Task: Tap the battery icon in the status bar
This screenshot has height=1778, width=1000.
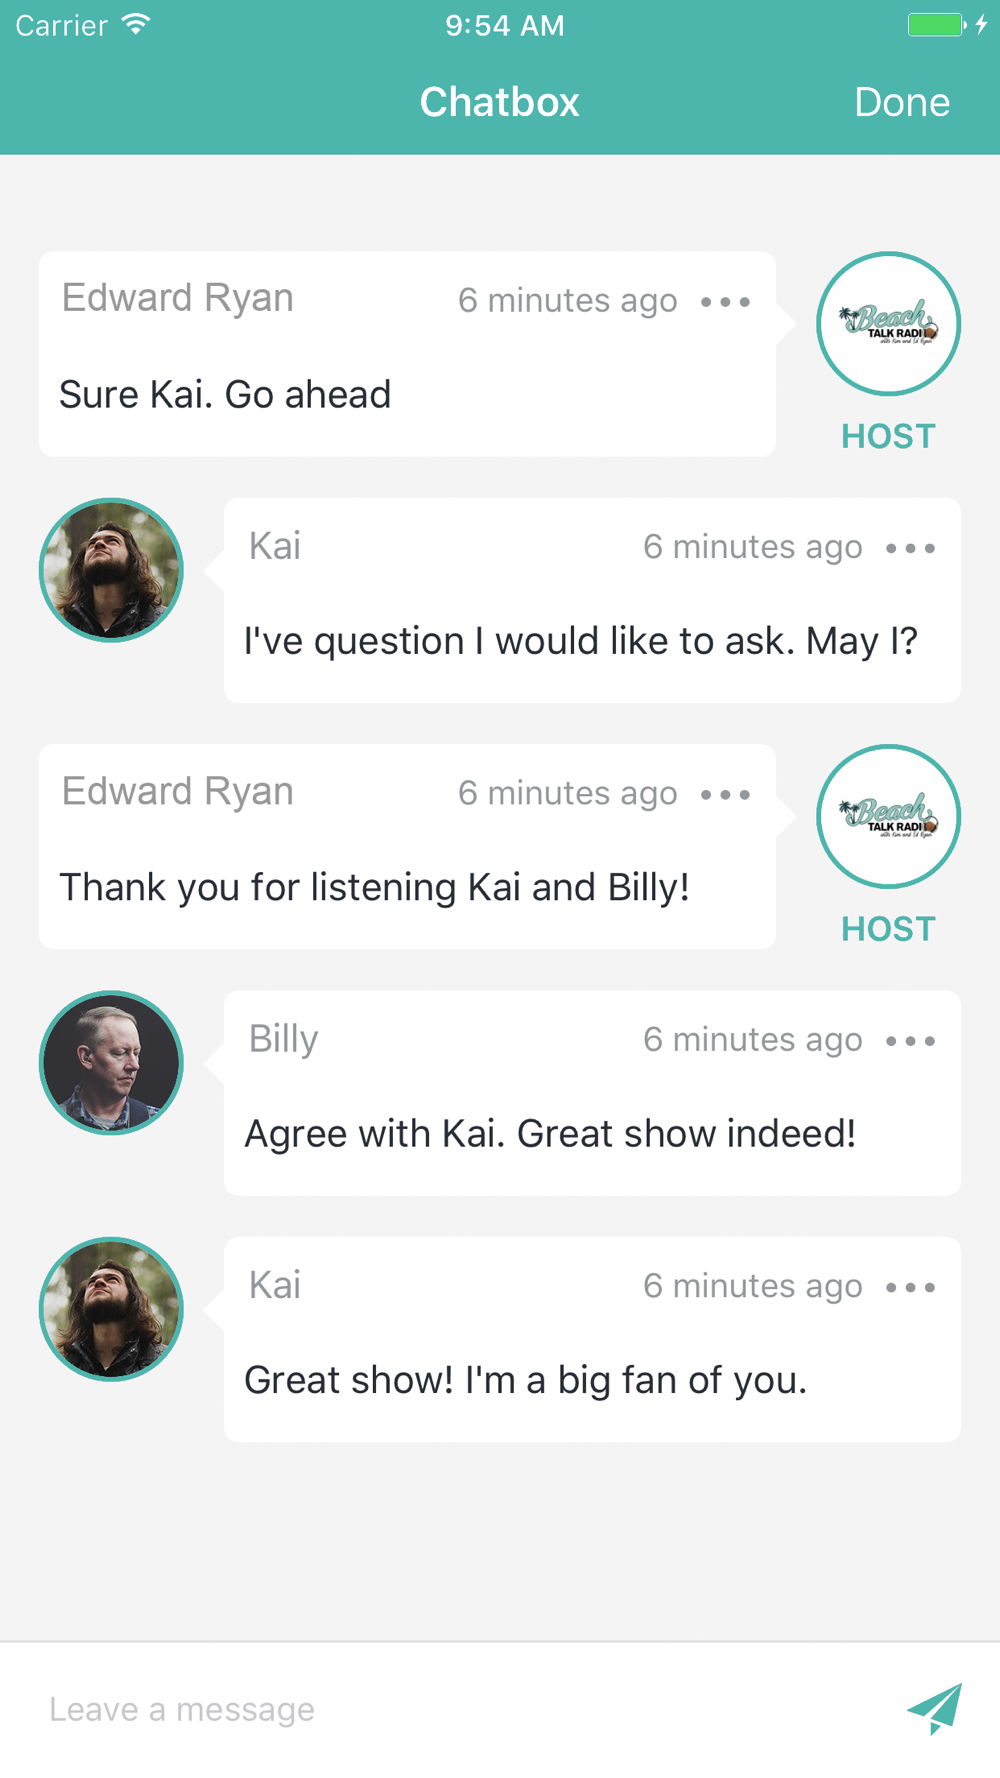Action: pos(936,24)
